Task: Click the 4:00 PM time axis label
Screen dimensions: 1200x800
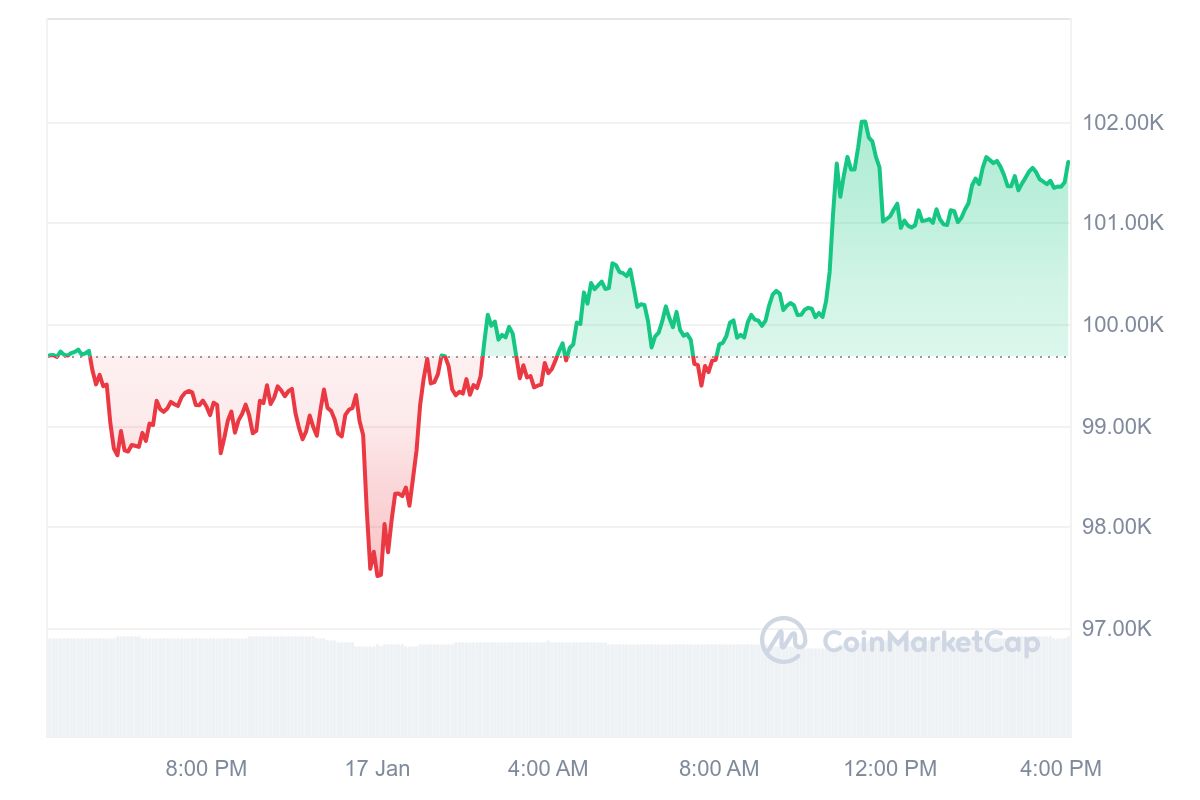Action: tap(1060, 768)
